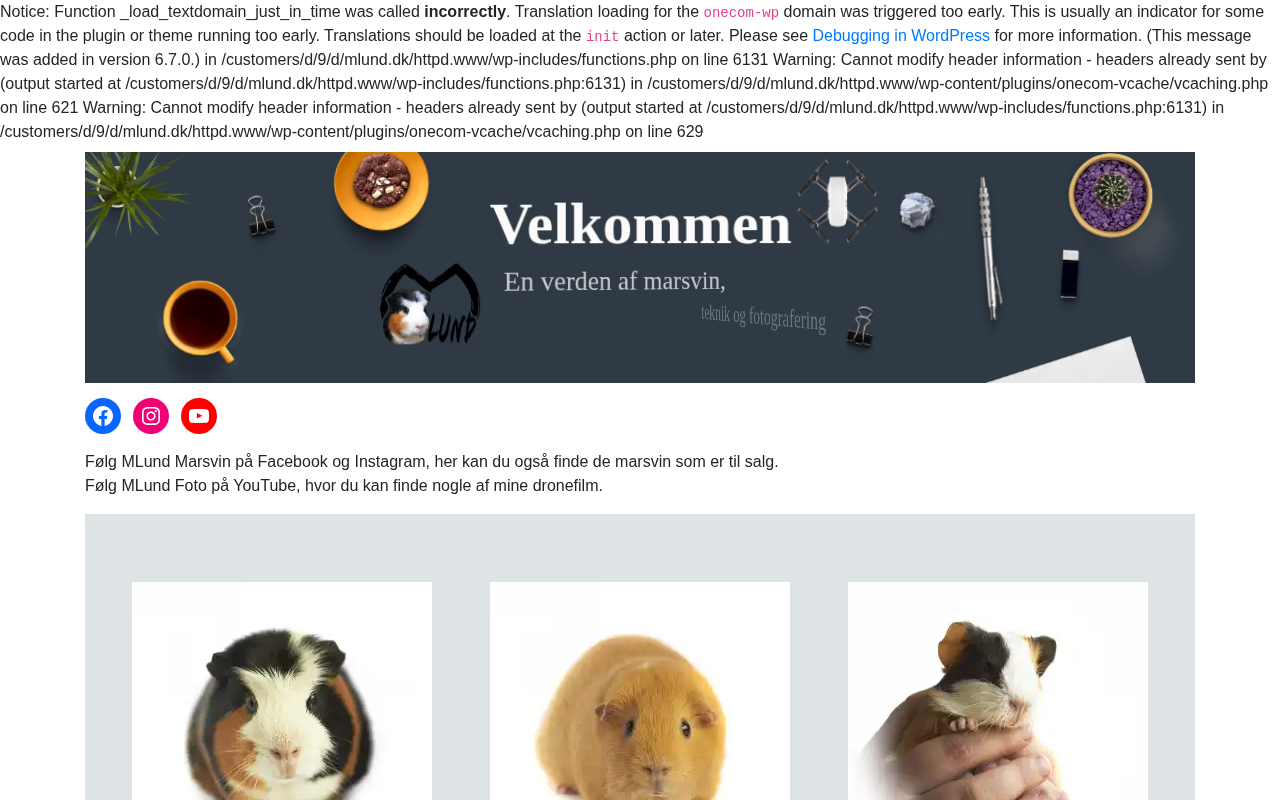This screenshot has width=1280, height=800.
Task: Open the YouTube social icon
Action: (x=199, y=416)
